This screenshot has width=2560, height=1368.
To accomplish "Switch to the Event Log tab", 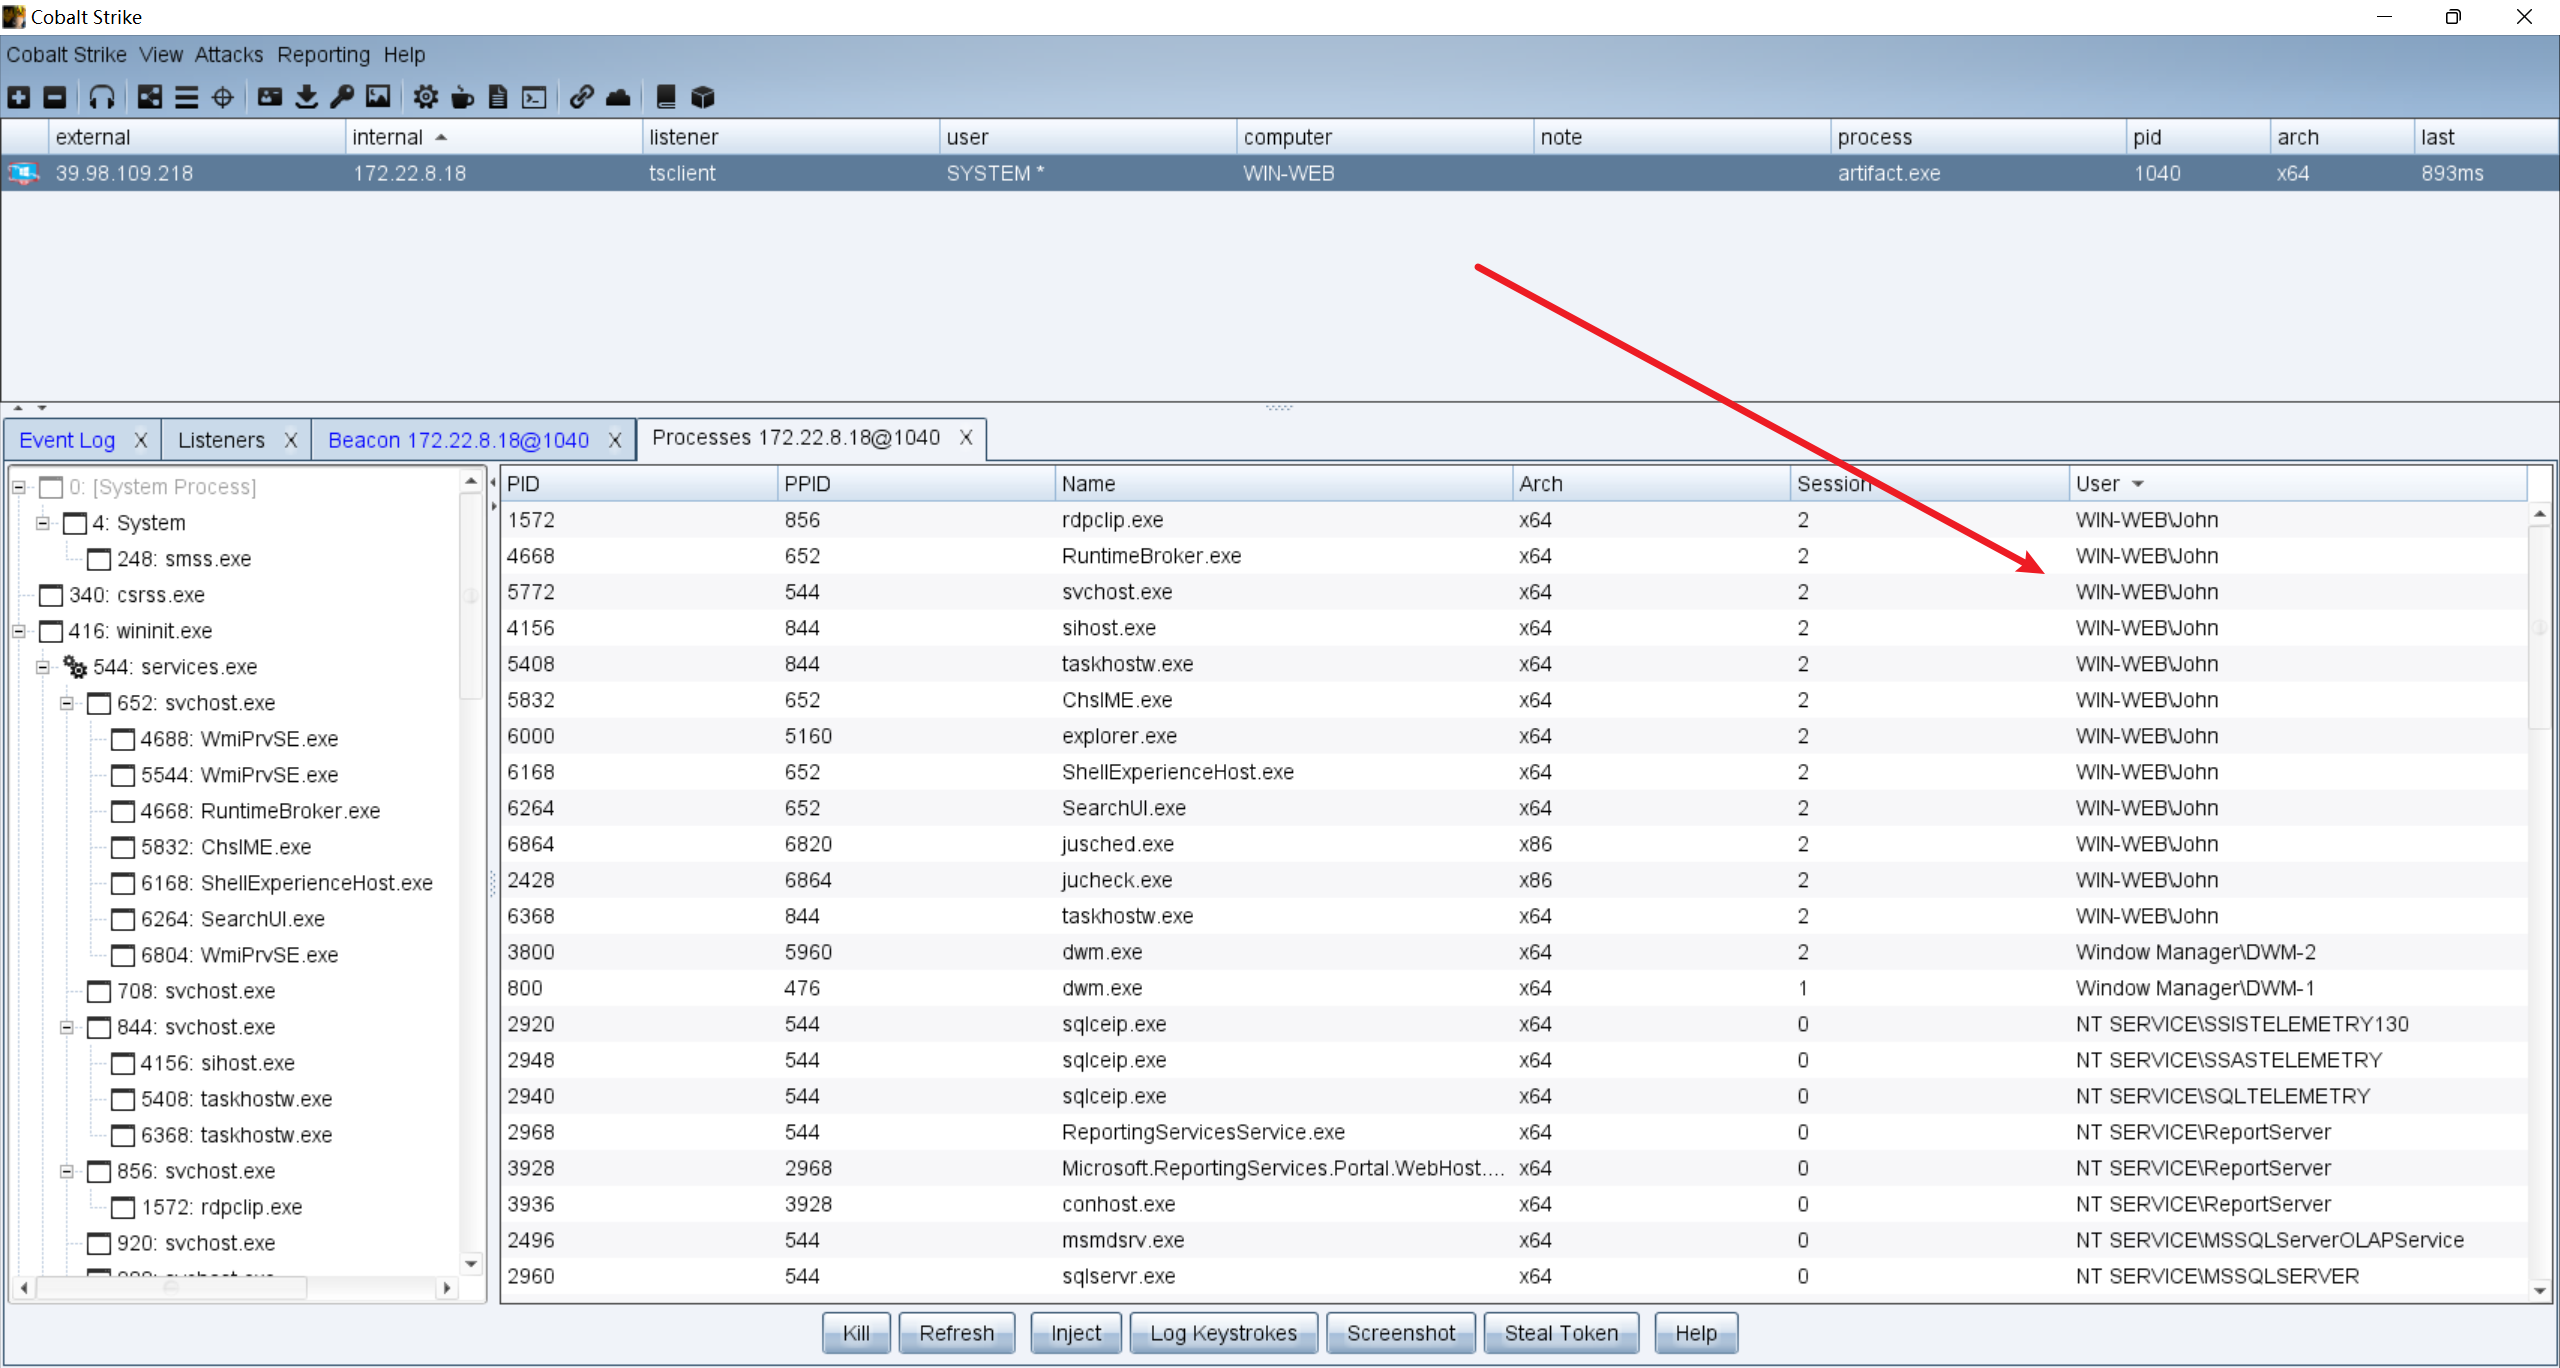I will (x=67, y=440).
